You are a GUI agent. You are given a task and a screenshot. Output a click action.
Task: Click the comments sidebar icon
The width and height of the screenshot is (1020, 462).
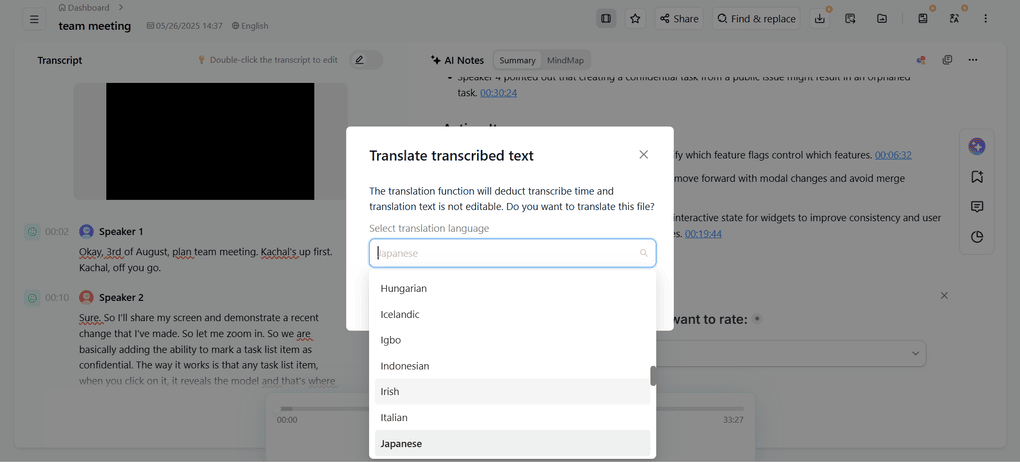coord(976,206)
